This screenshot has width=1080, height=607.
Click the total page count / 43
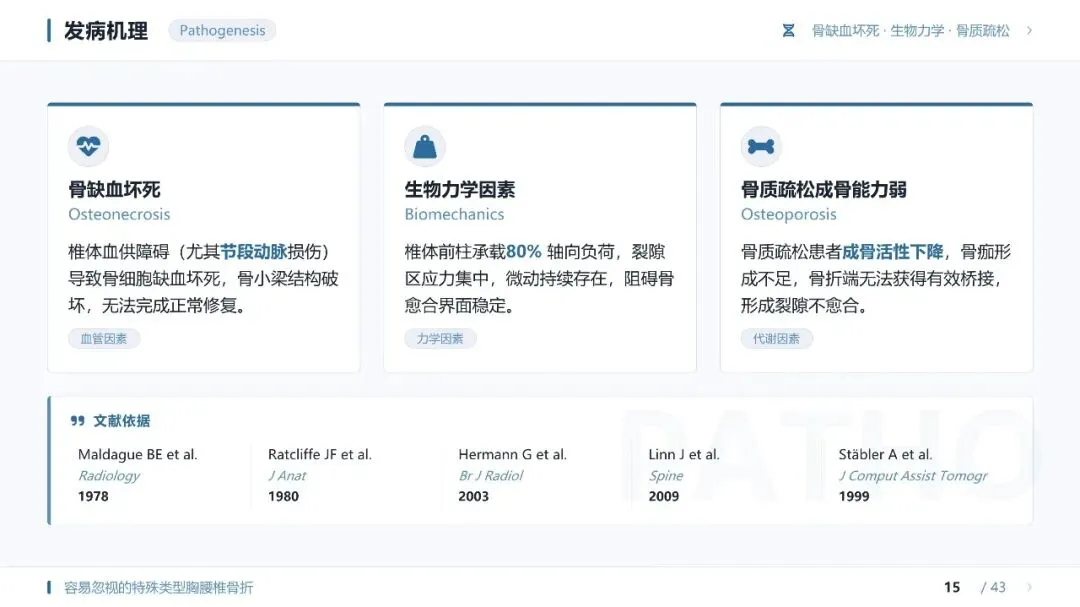[993, 587]
